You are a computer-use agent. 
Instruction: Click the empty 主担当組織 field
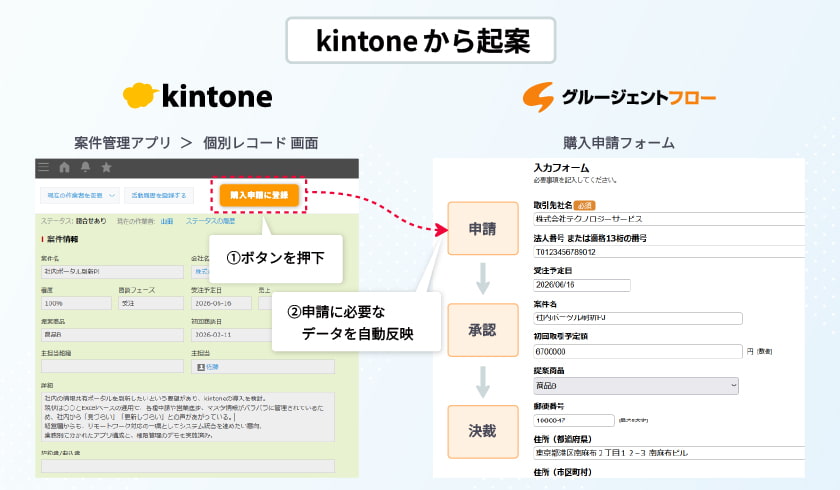point(112,366)
